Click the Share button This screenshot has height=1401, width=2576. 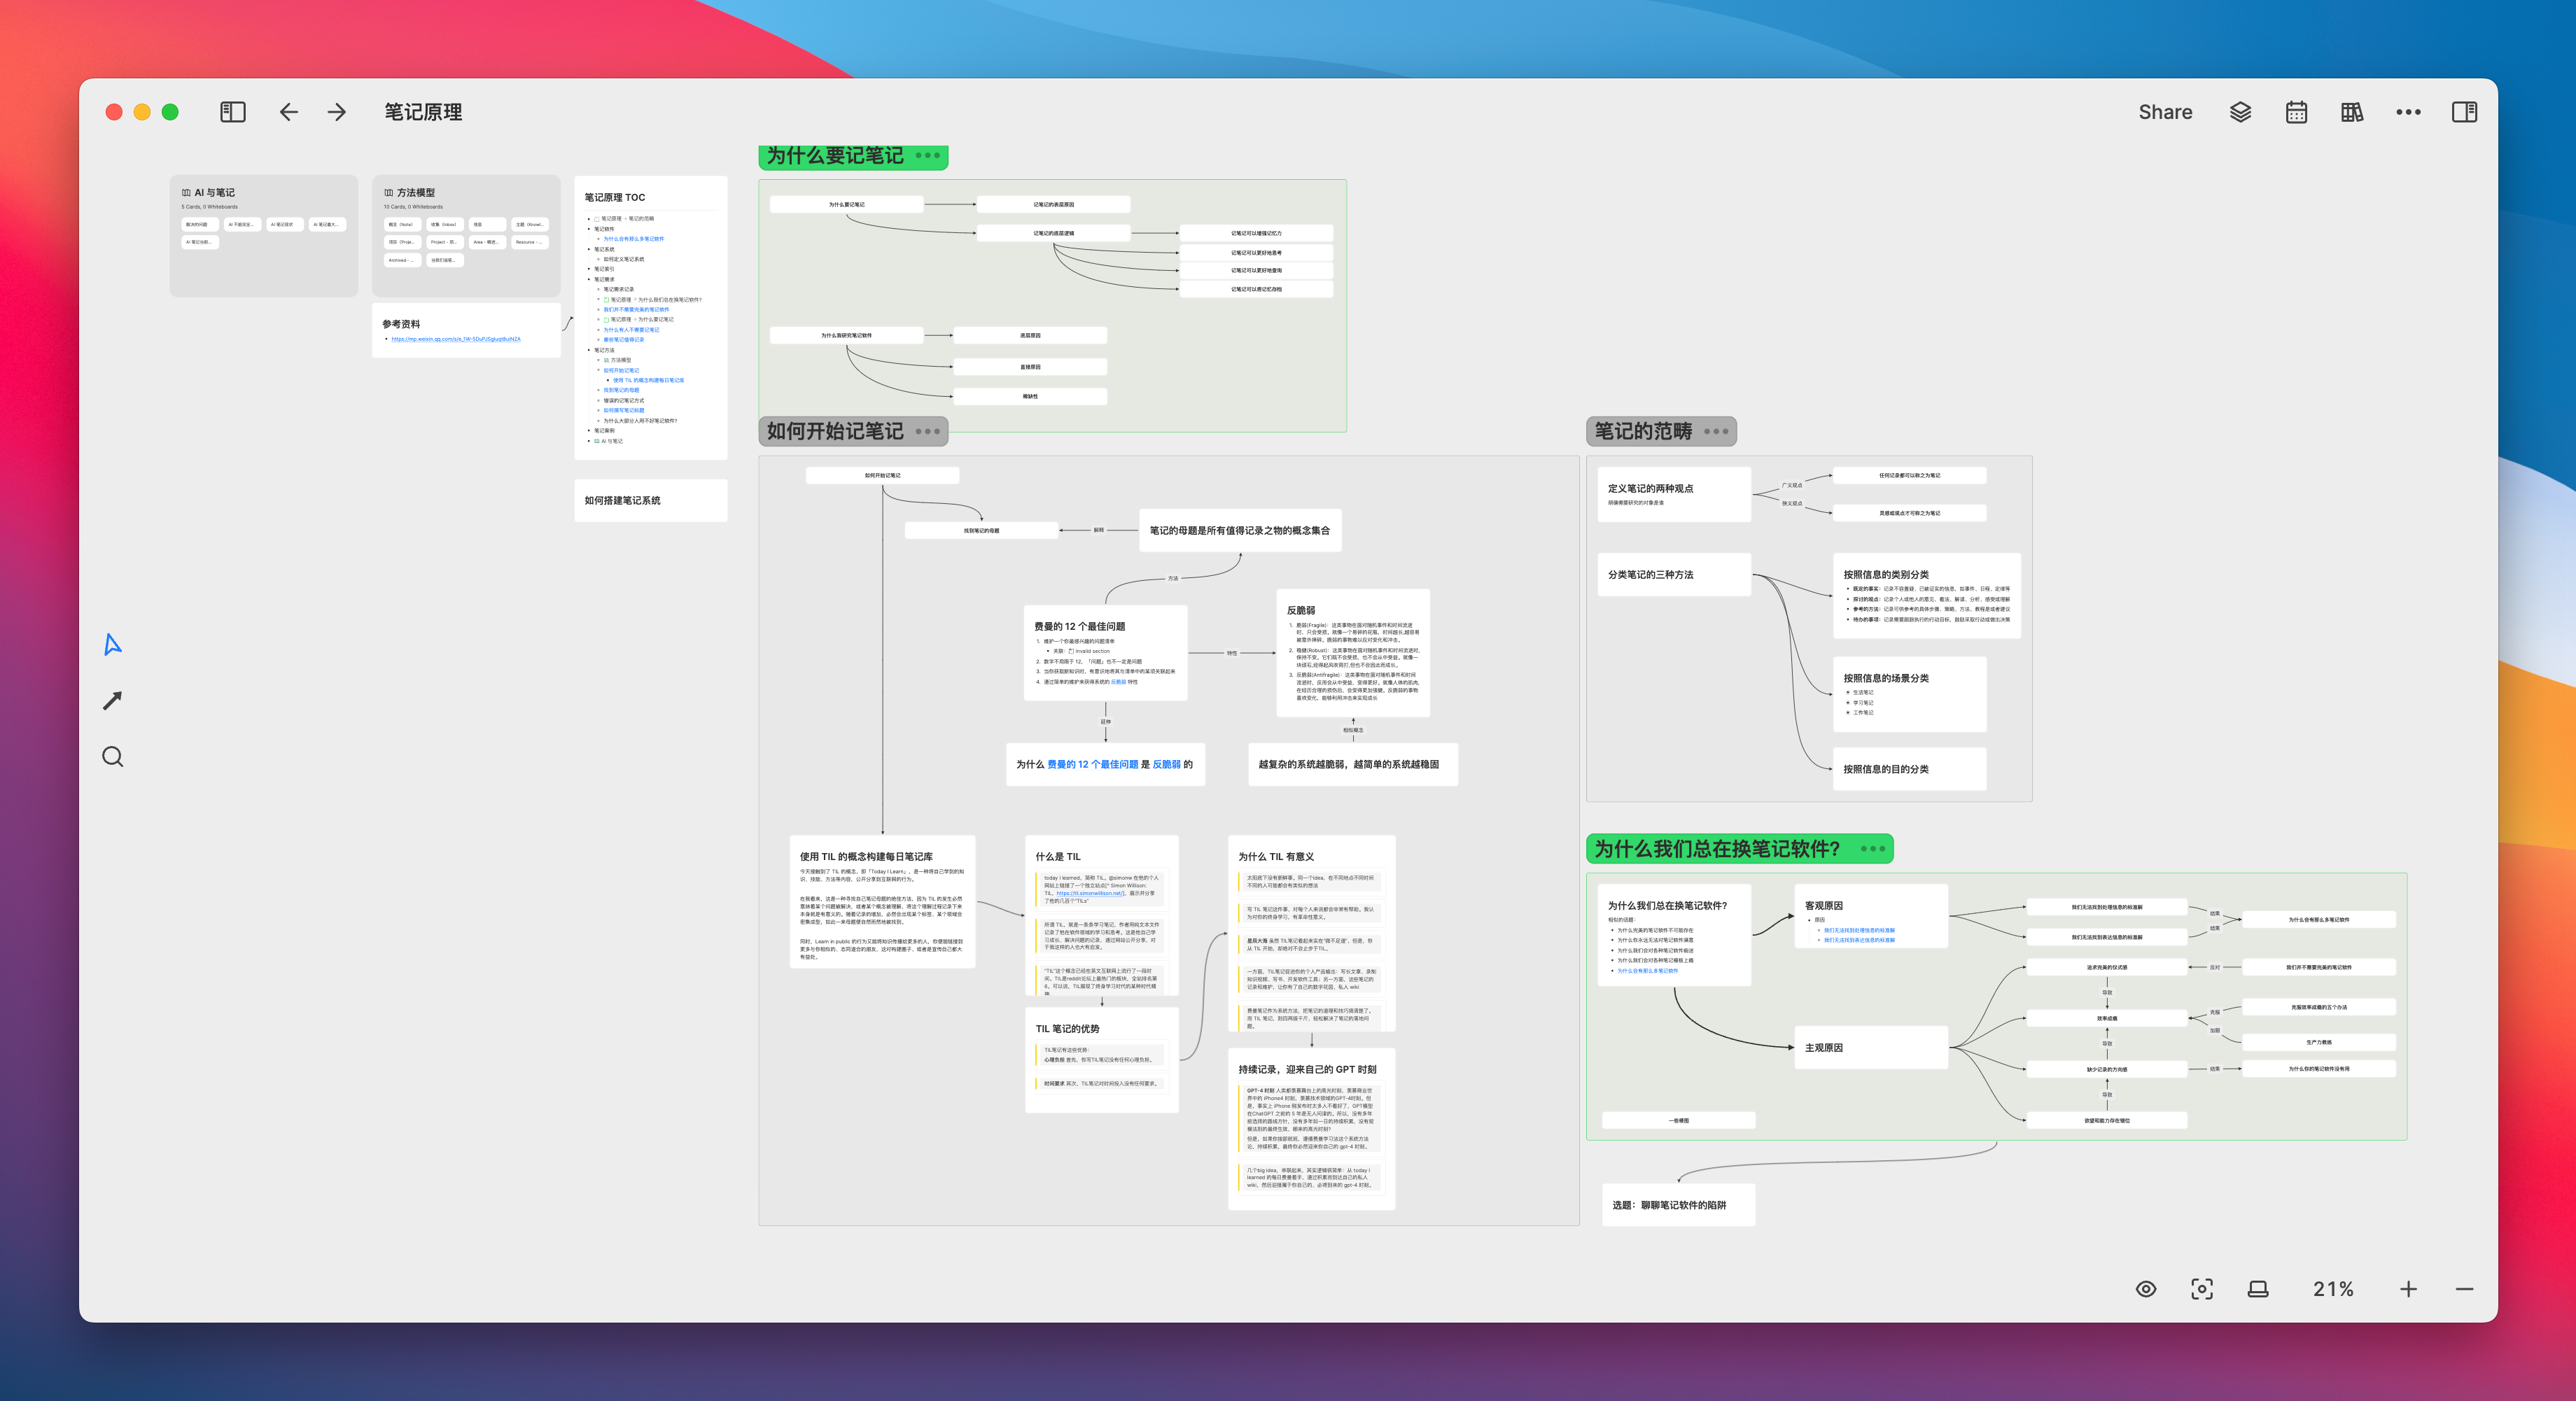[2165, 112]
